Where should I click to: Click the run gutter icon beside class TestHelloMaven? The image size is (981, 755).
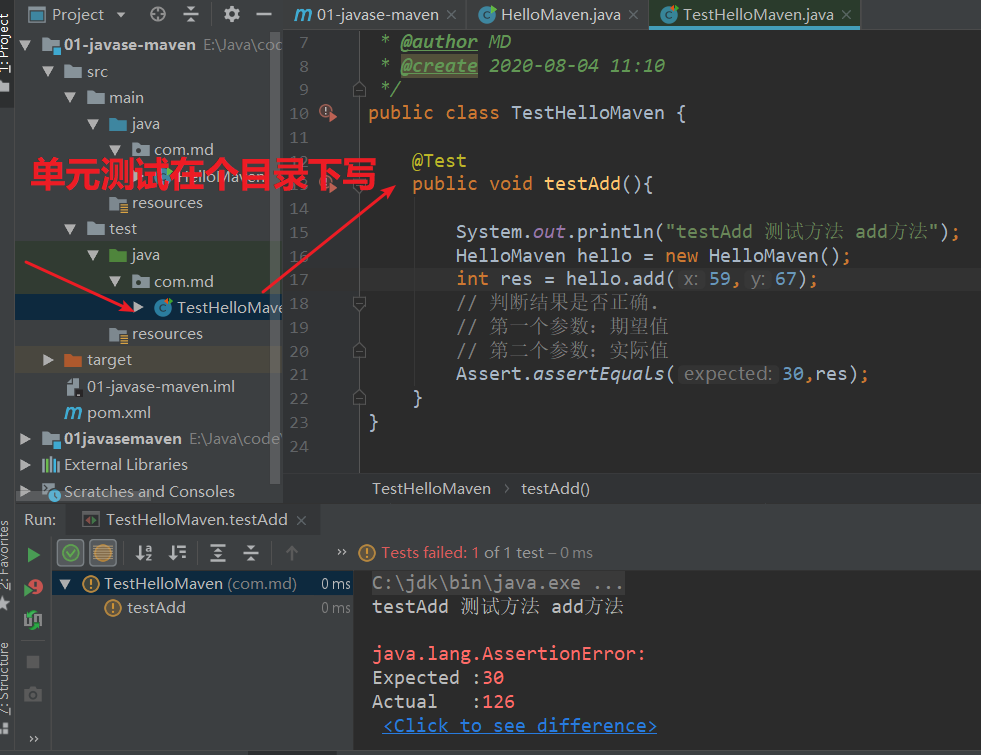[x=327, y=113]
